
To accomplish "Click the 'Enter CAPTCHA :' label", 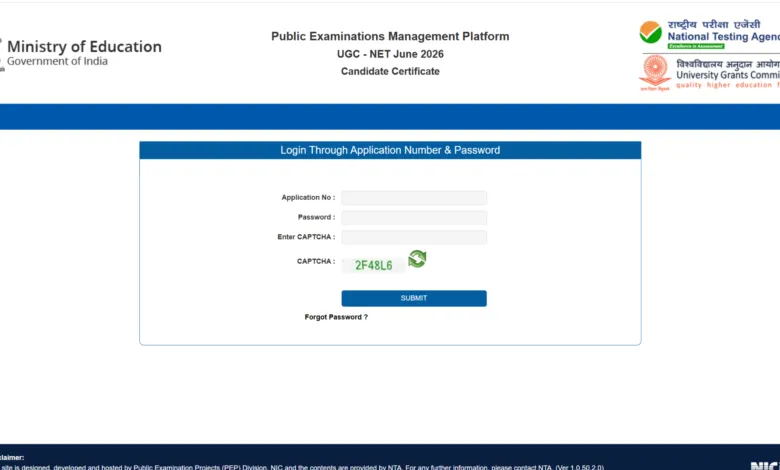I will (306, 237).
